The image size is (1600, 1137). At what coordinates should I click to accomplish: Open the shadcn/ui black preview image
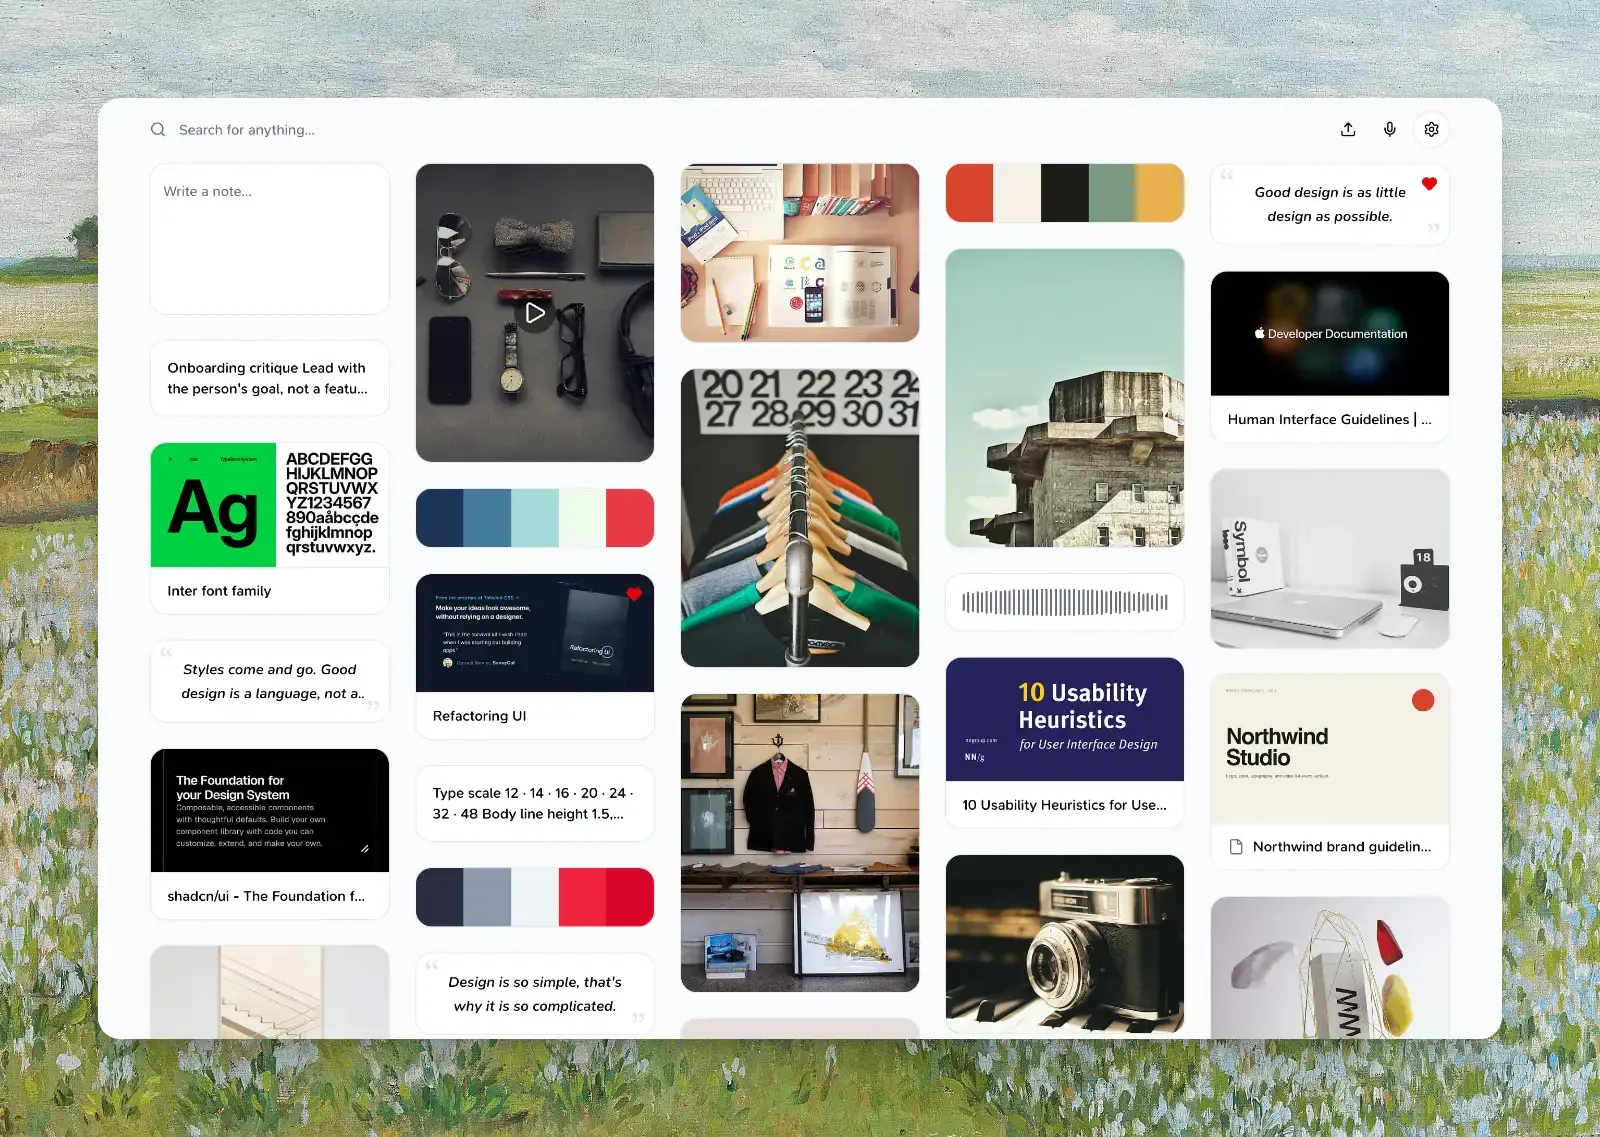[270, 810]
